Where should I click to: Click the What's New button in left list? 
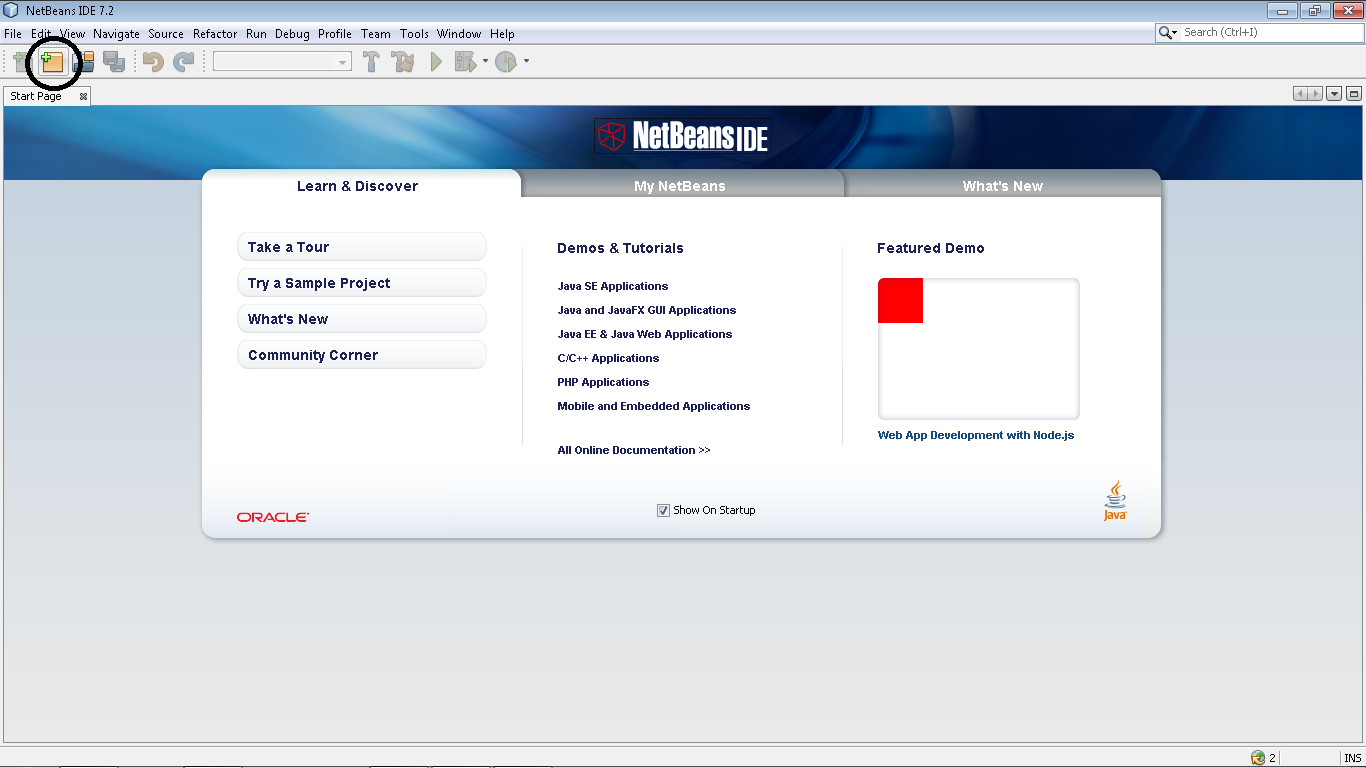click(362, 319)
